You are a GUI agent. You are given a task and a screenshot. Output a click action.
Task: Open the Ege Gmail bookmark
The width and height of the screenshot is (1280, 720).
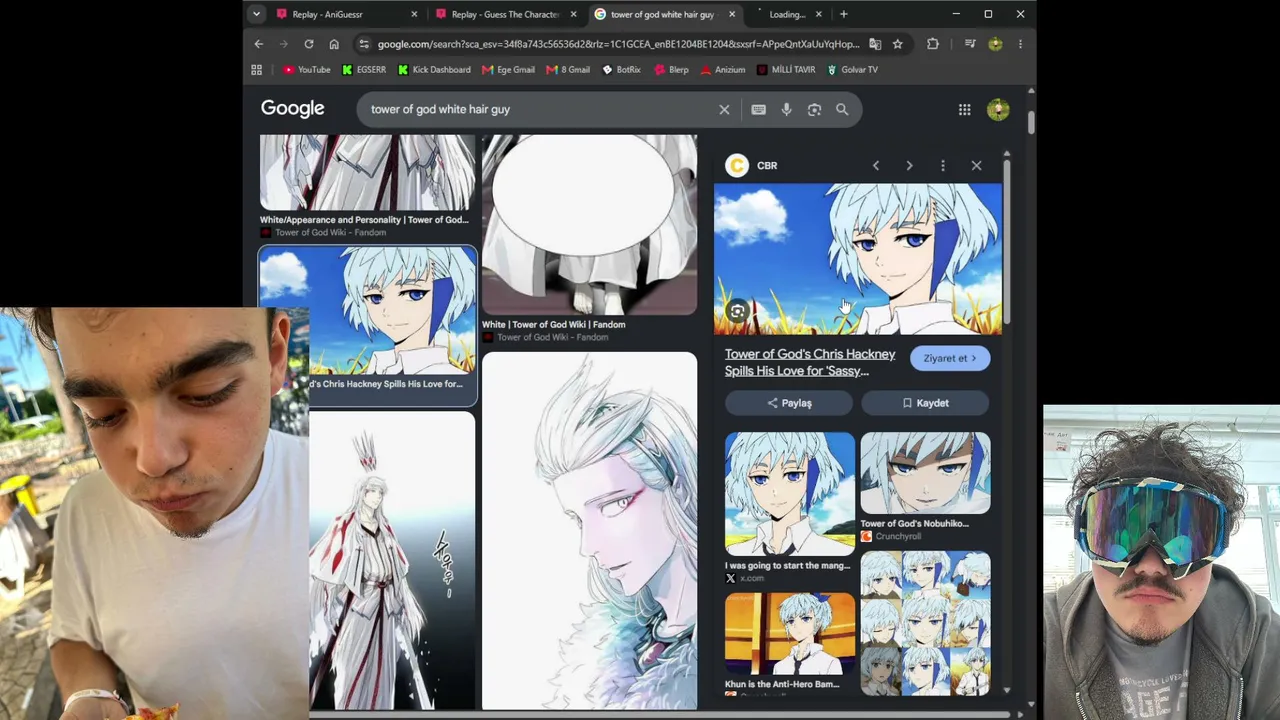(508, 70)
